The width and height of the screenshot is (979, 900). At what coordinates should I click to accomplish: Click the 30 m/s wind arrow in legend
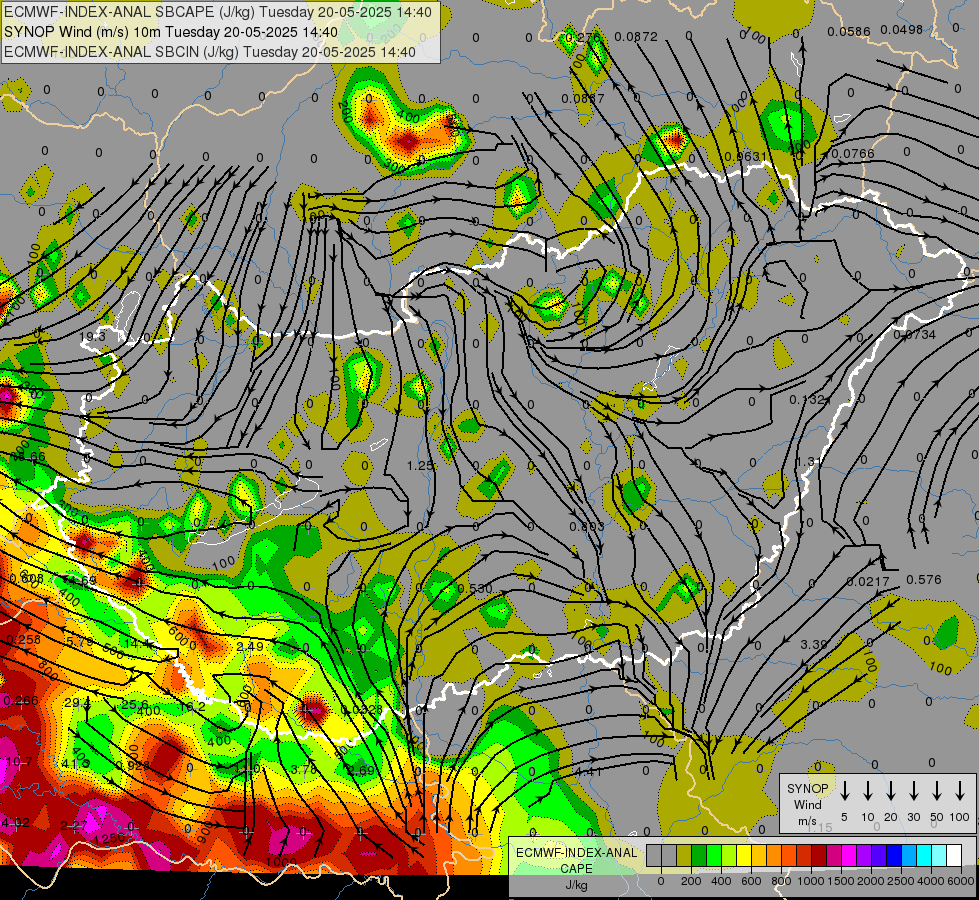pyautogui.click(x=913, y=791)
